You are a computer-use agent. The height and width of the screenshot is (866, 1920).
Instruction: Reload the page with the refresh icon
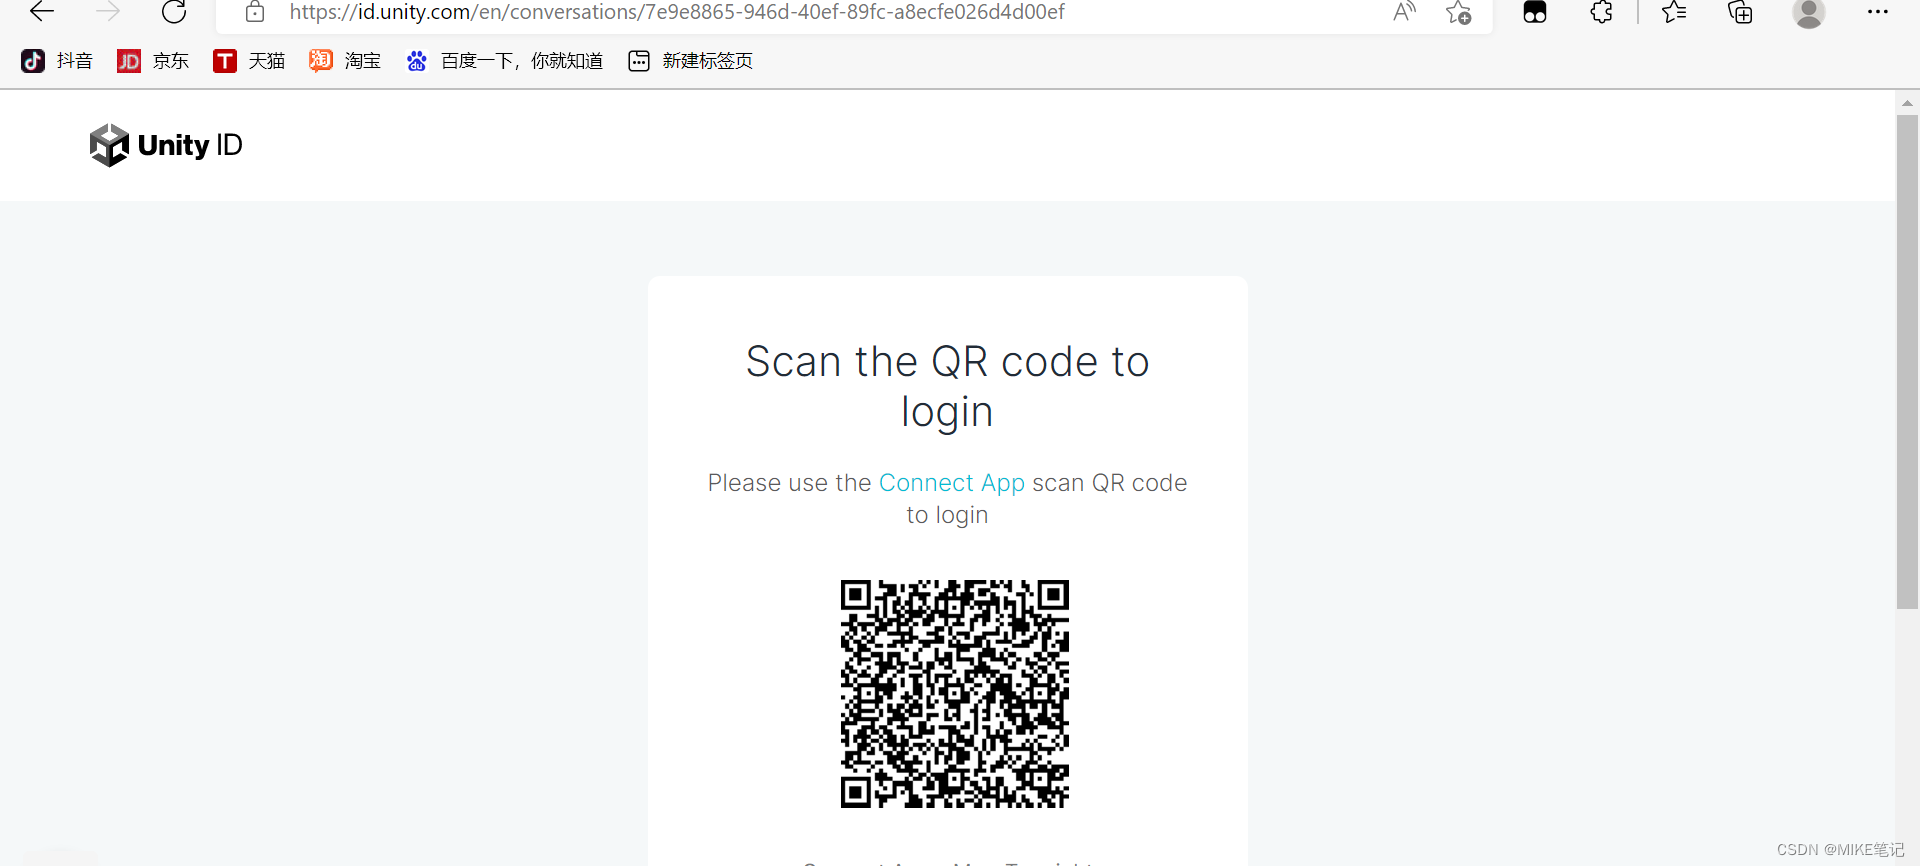click(174, 12)
